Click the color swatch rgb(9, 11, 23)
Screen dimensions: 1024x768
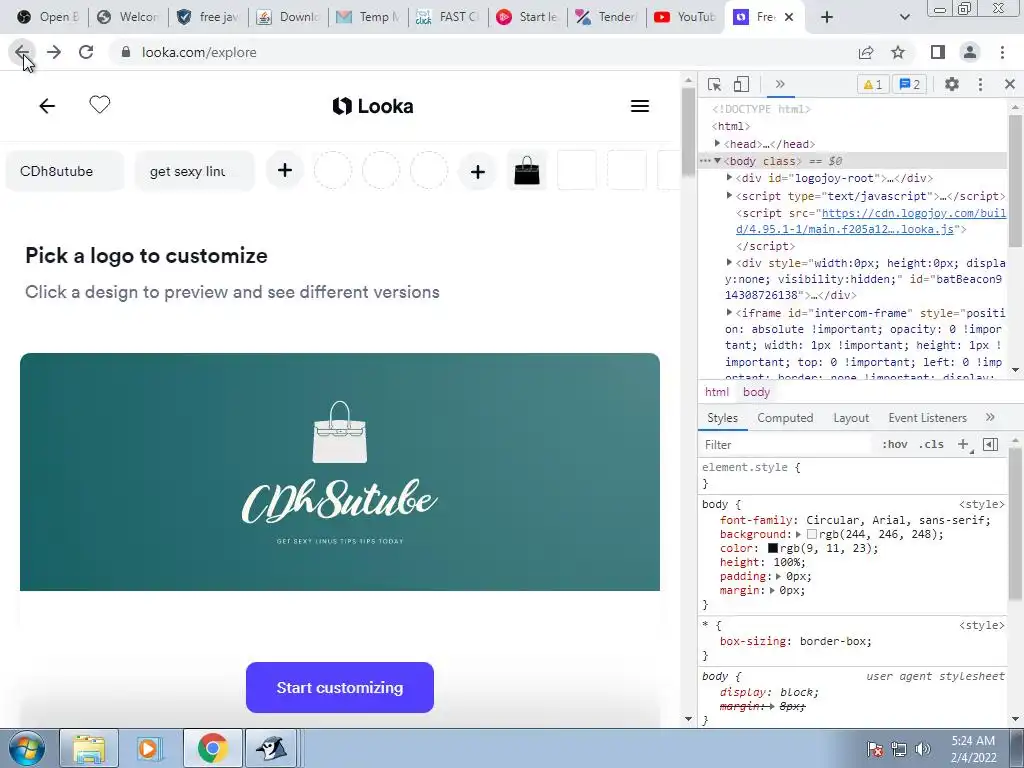(x=773, y=549)
